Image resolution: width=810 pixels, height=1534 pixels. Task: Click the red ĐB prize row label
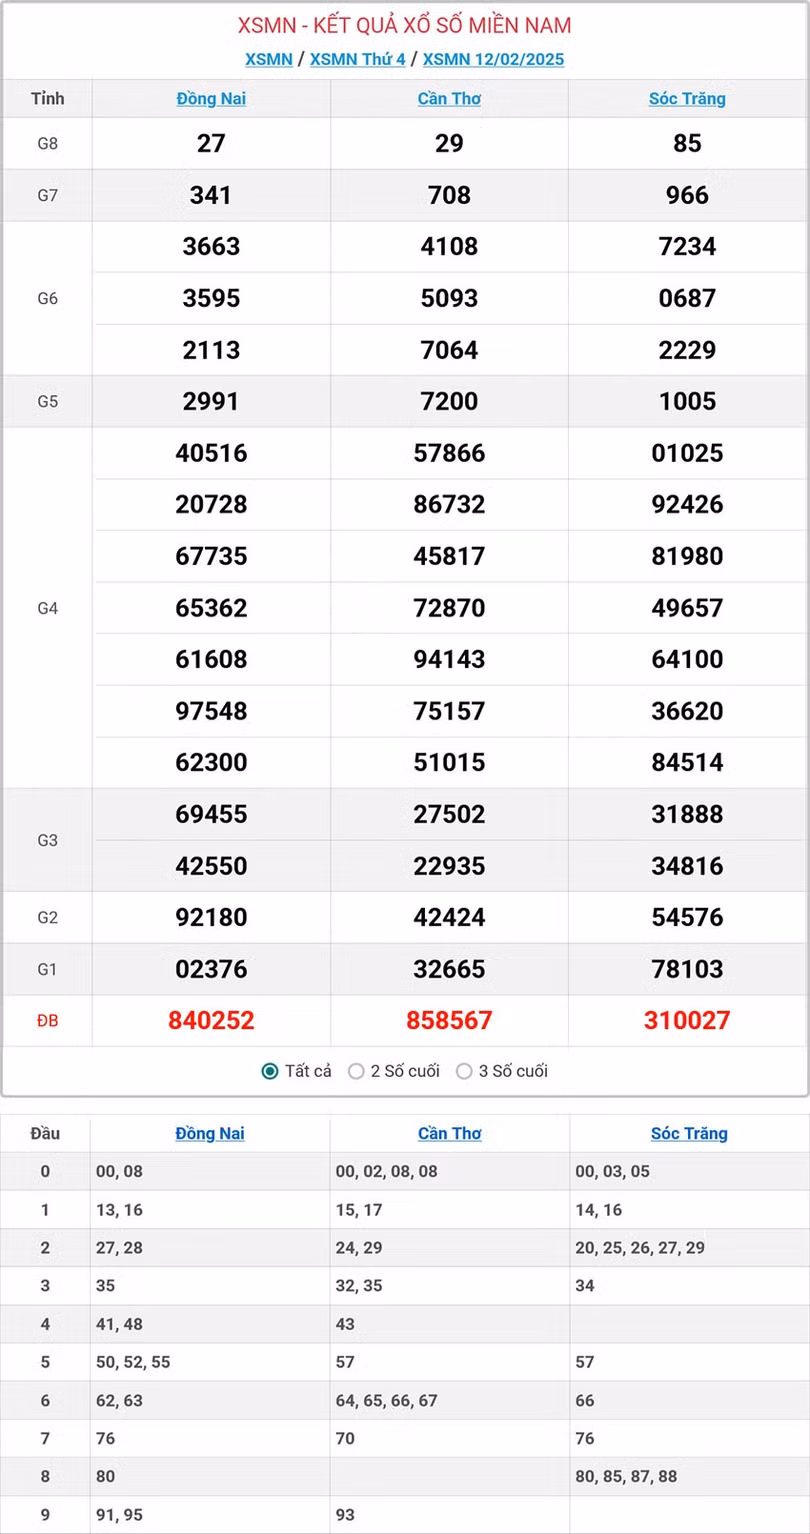click(47, 1021)
